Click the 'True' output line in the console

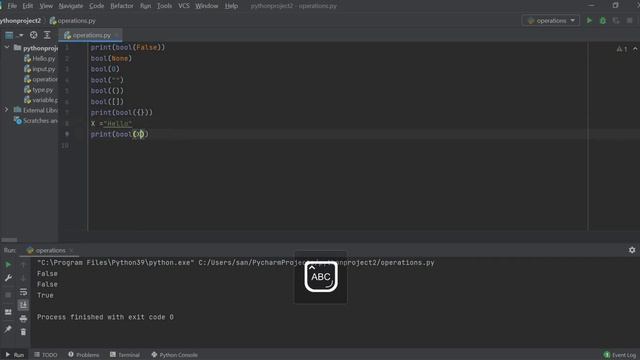pyautogui.click(x=45, y=295)
